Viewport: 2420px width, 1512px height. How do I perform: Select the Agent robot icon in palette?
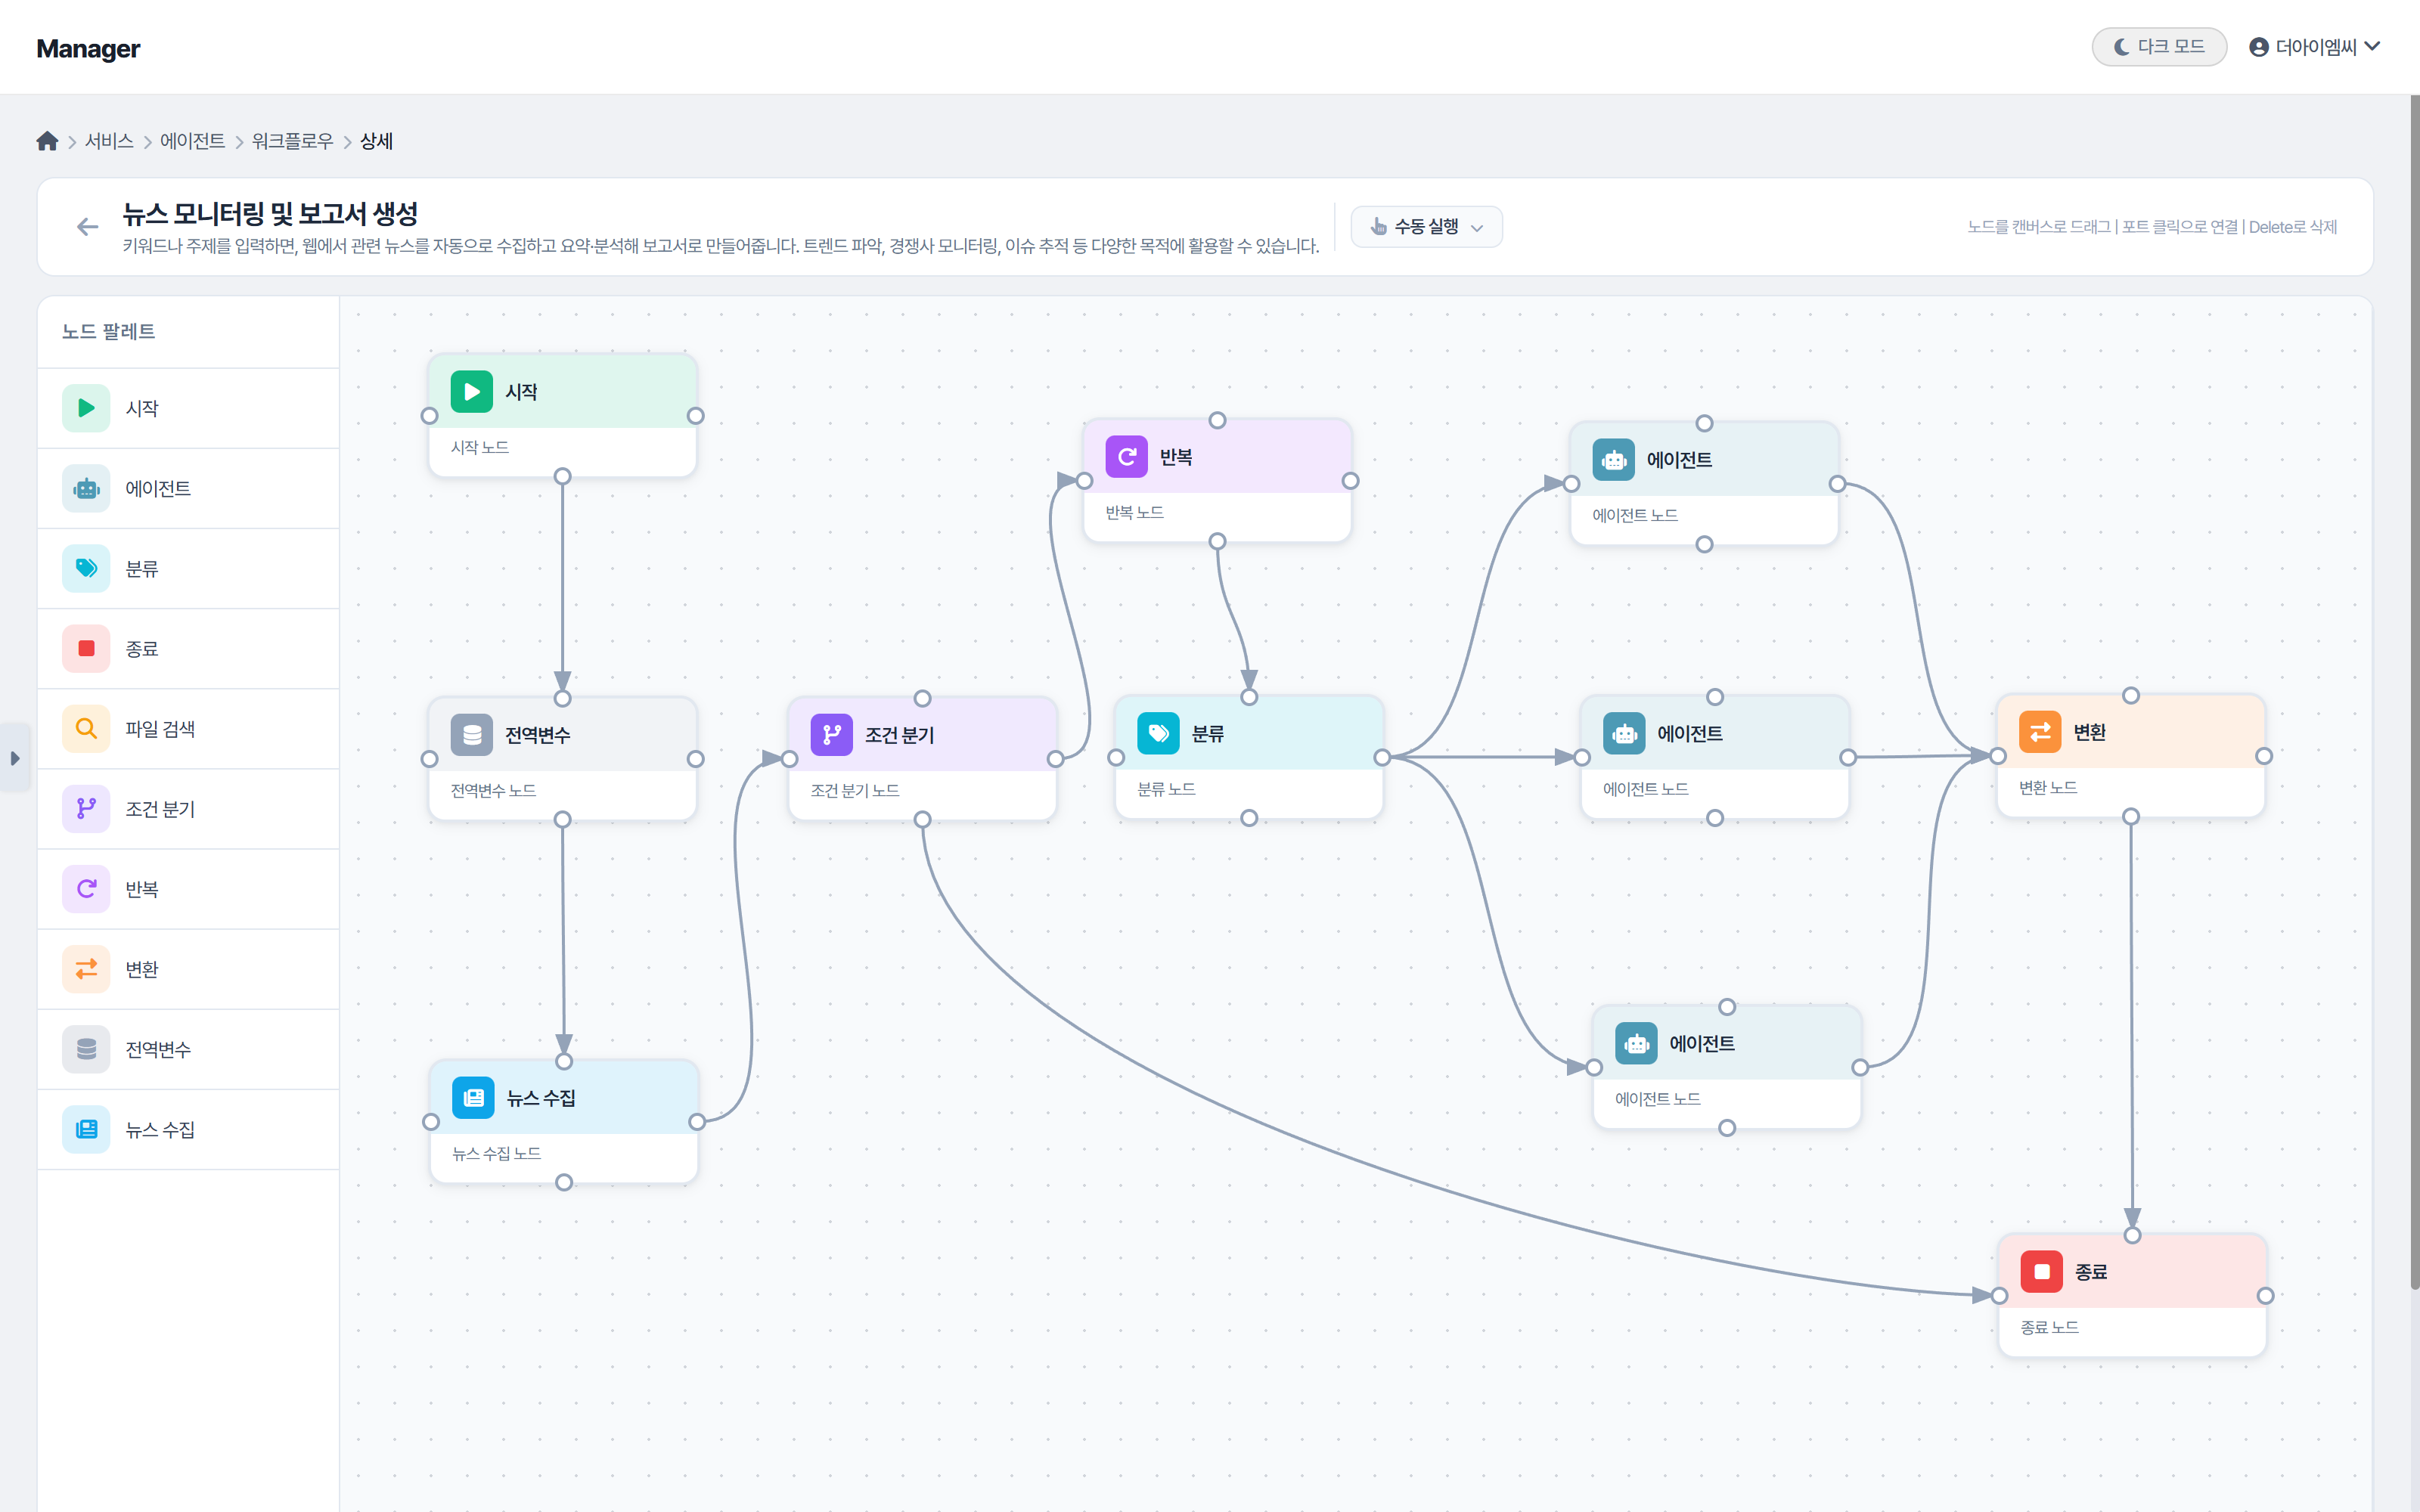coord(86,488)
